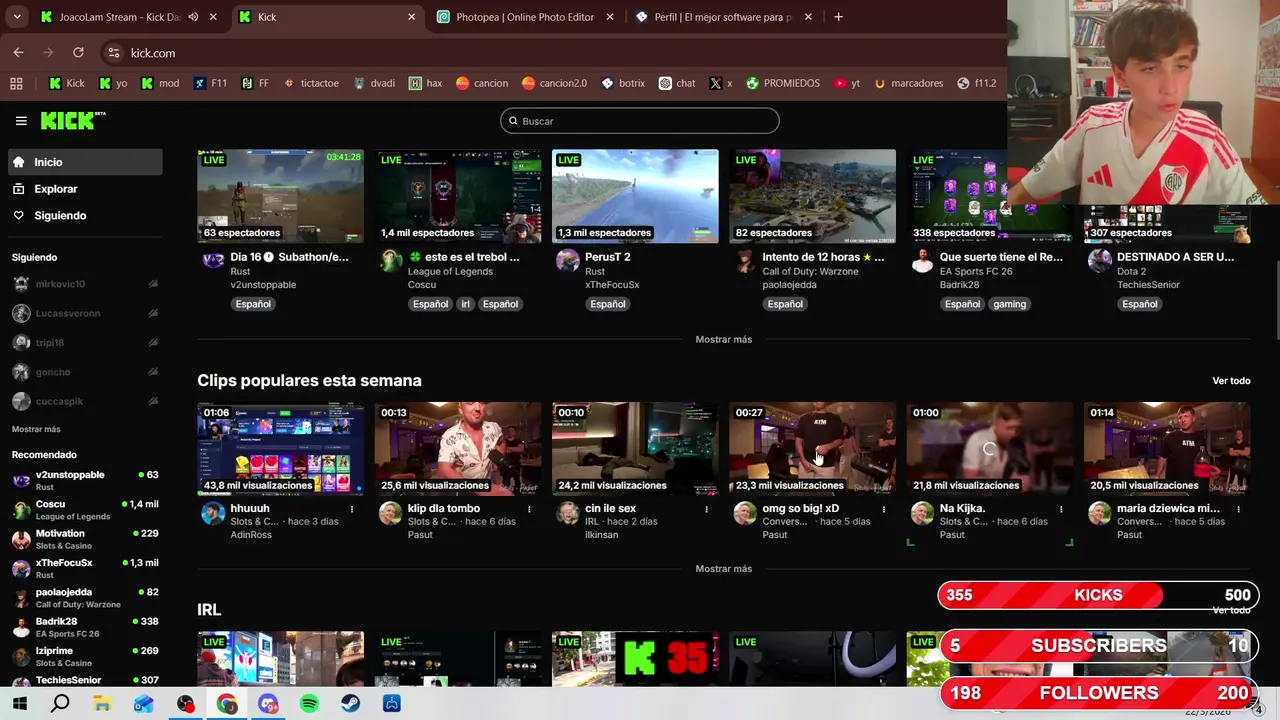The width and height of the screenshot is (1280, 720).
Task: Open Spotify from the taskbar
Action: tap(309, 704)
